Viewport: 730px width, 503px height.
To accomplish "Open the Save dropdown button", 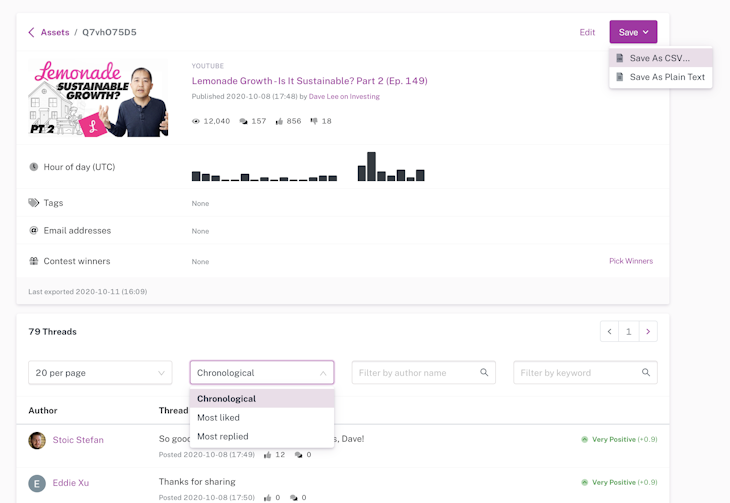I will tap(633, 32).
